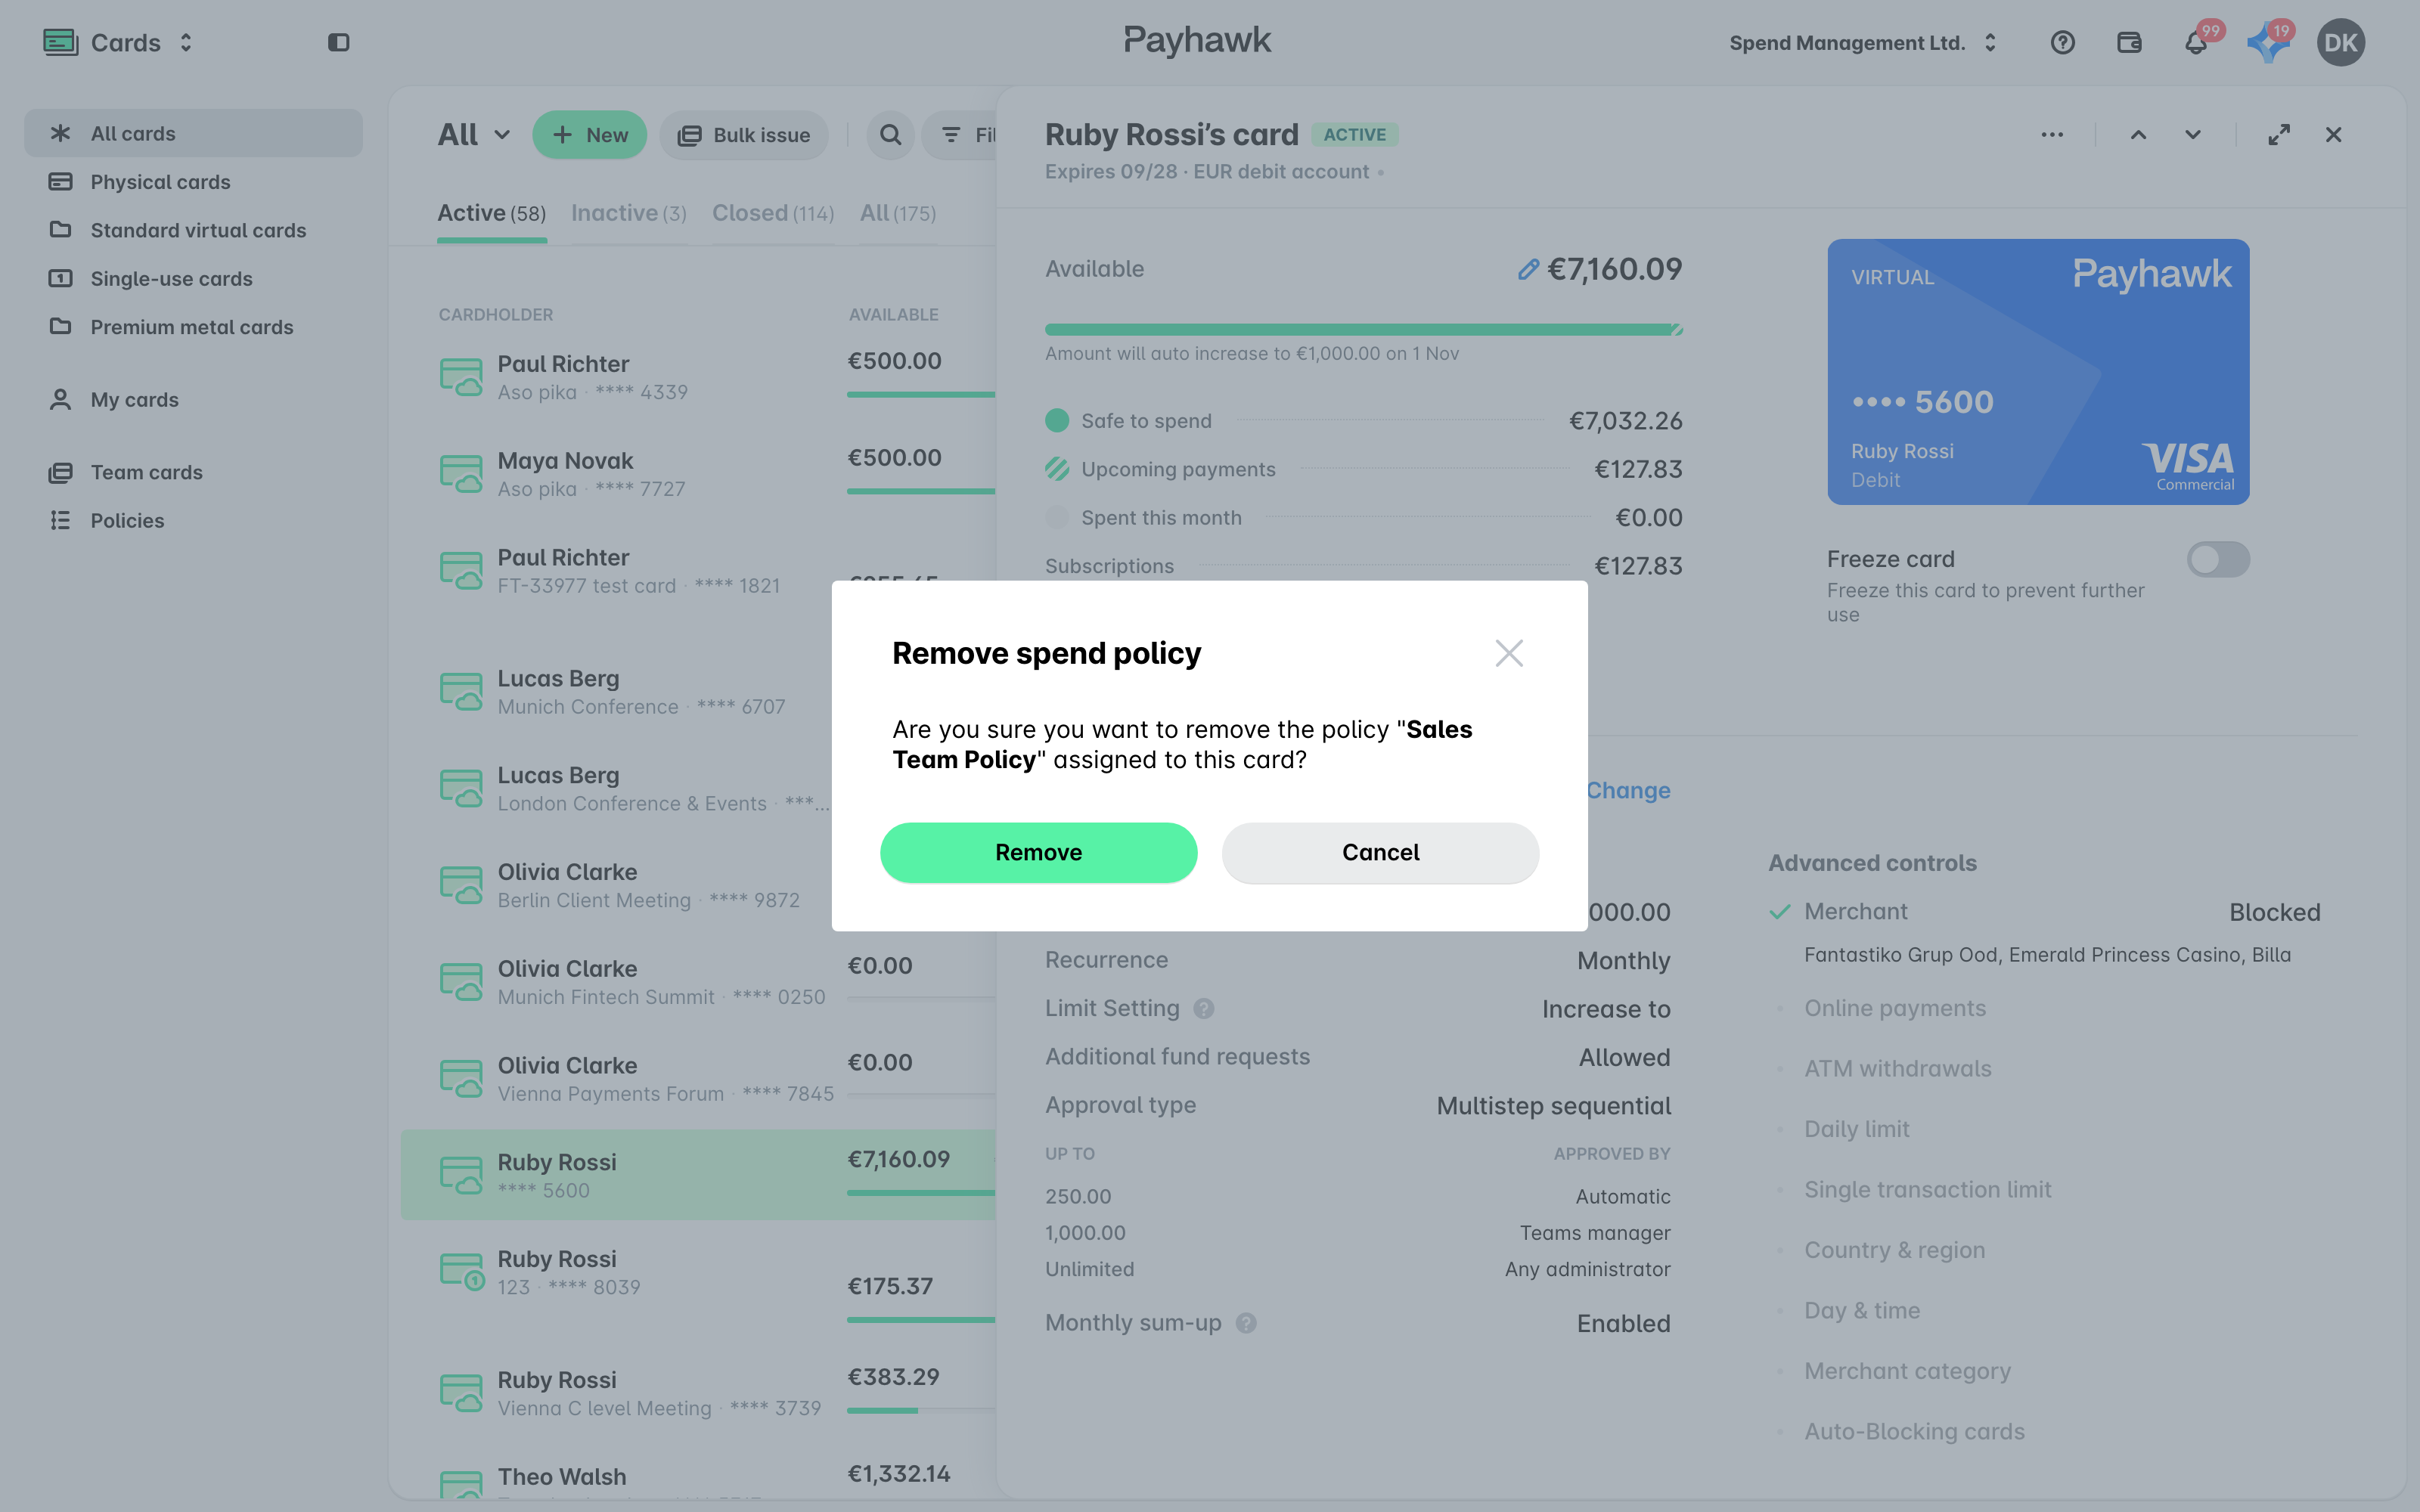Select Maya Novak card row
2420x1512 pixels.
(x=698, y=474)
